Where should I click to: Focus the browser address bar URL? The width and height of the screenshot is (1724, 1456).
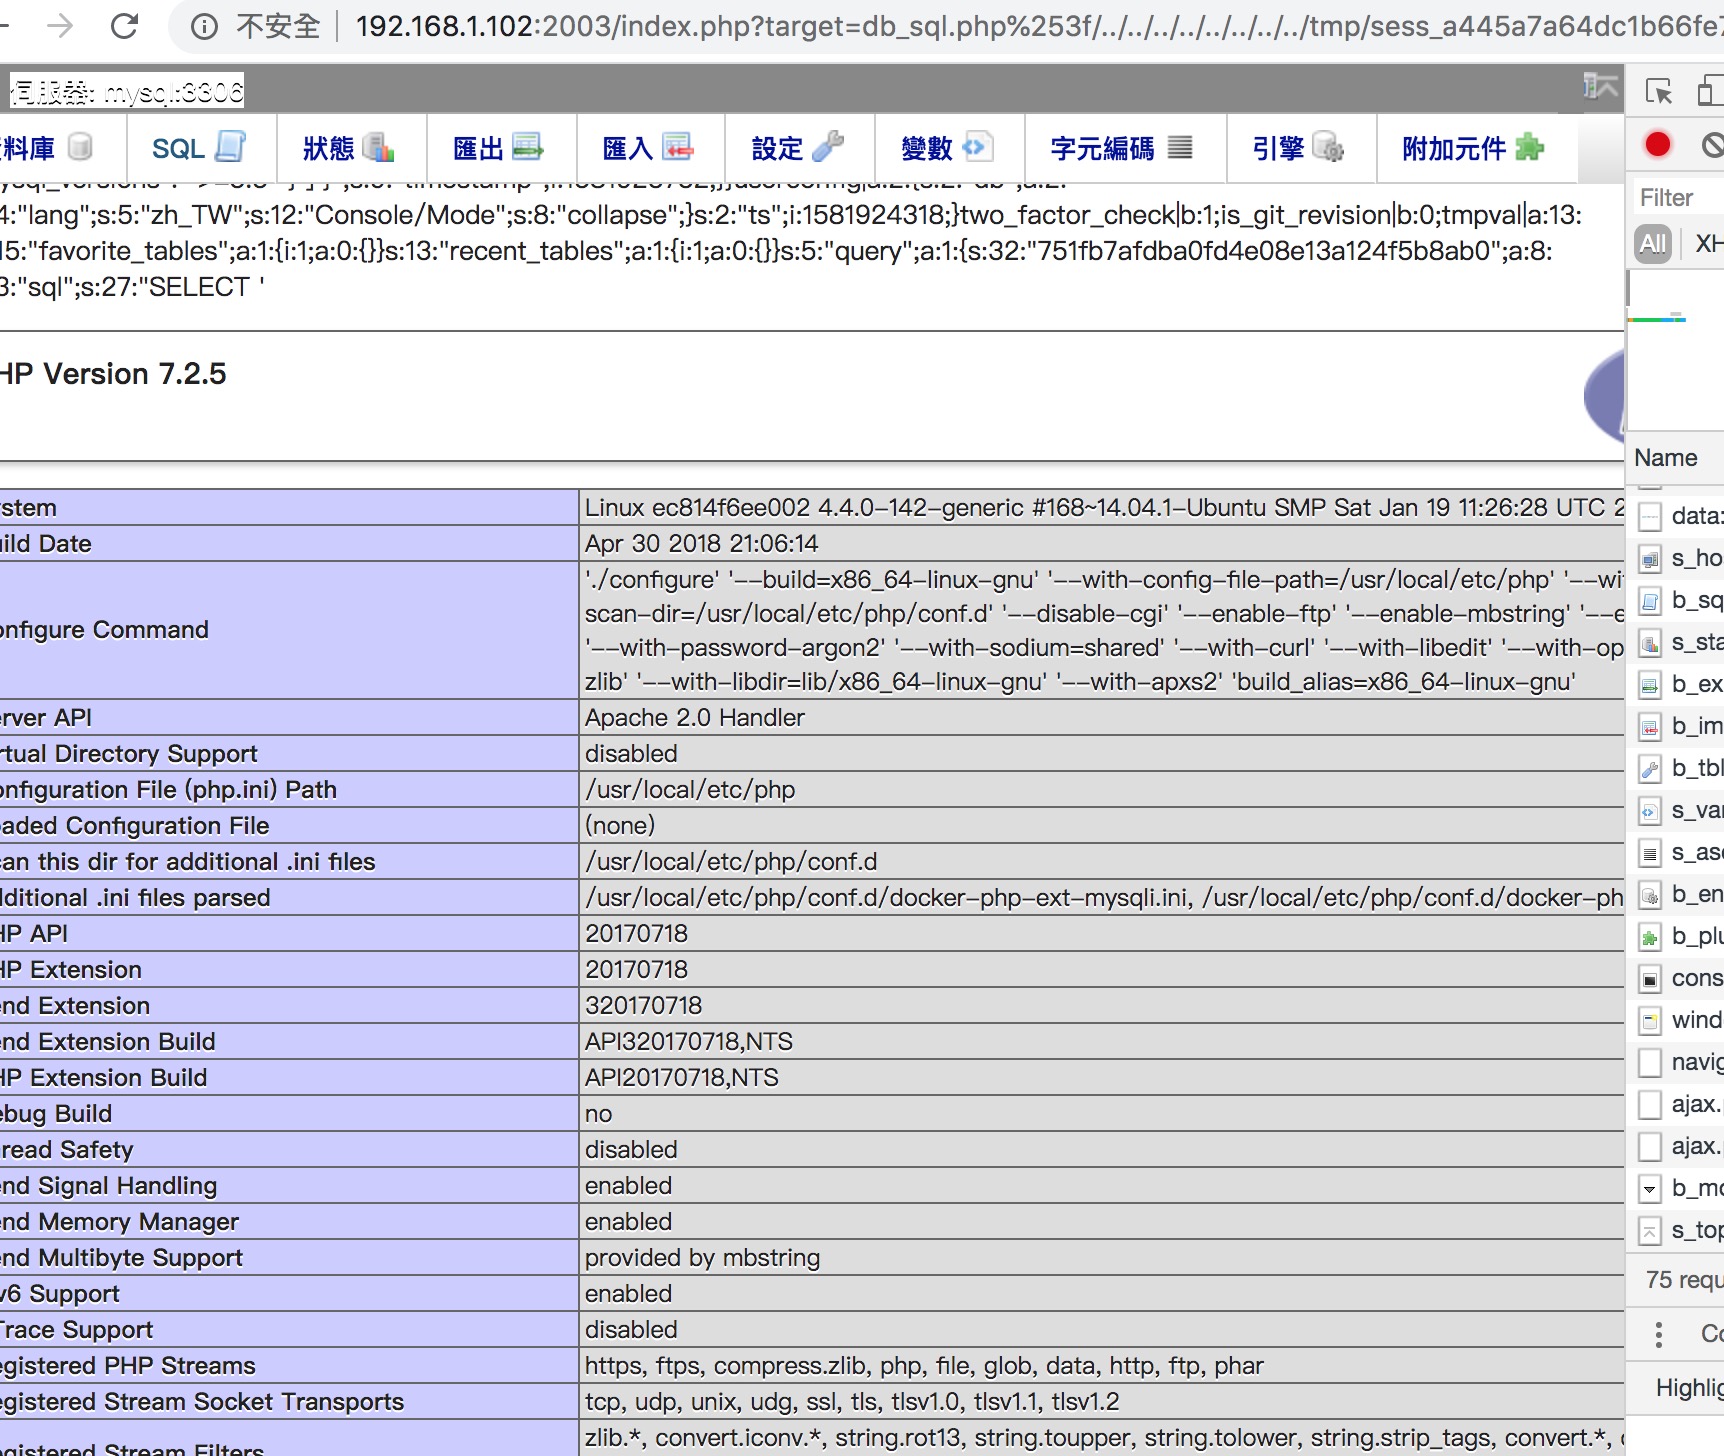click(x=1036, y=27)
